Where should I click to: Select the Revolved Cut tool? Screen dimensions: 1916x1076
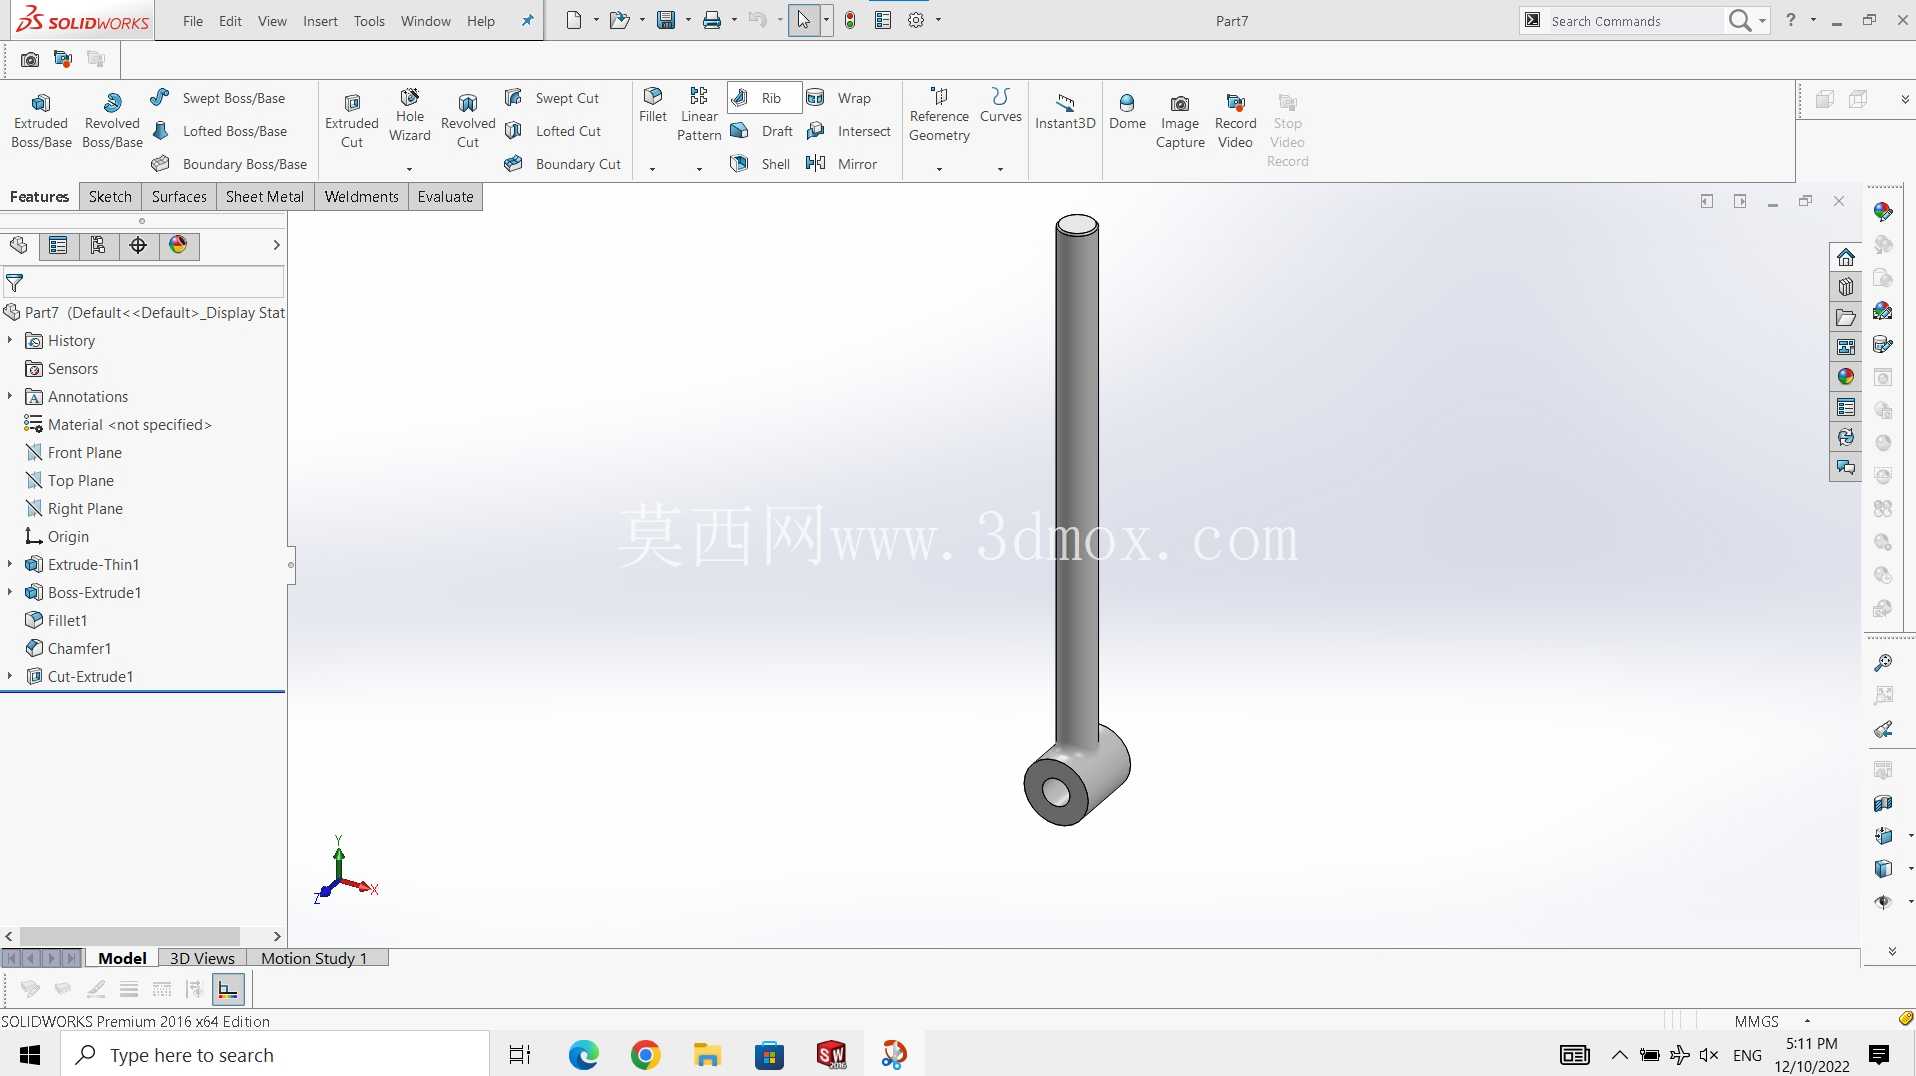[x=468, y=121]
